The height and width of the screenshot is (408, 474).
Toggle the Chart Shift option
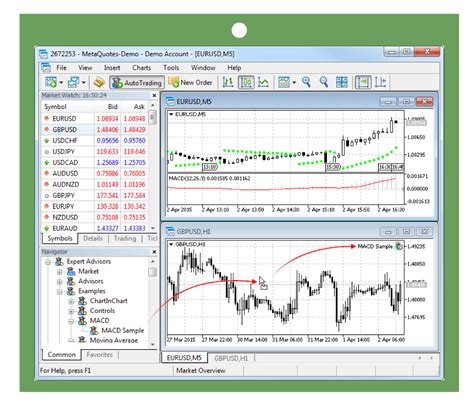(380, 82)
